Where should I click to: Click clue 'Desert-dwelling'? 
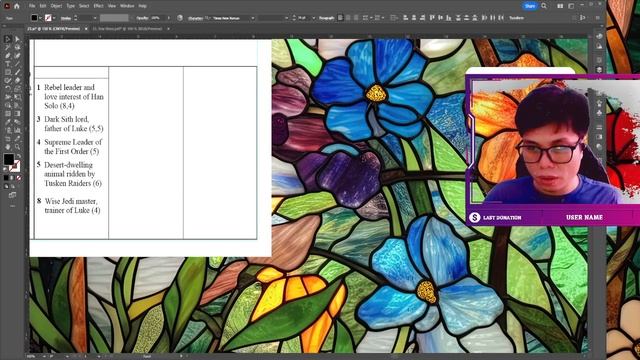click(69, 165)
